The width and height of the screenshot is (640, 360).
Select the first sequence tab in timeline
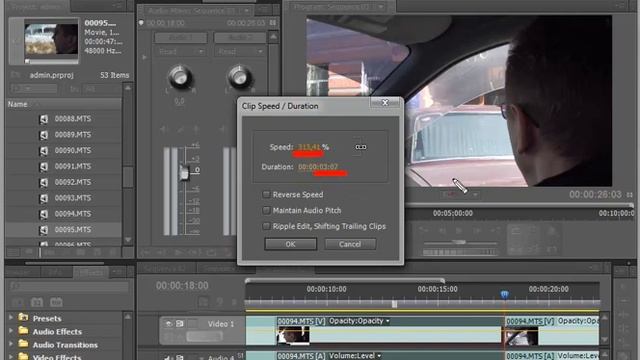[165, 269]
